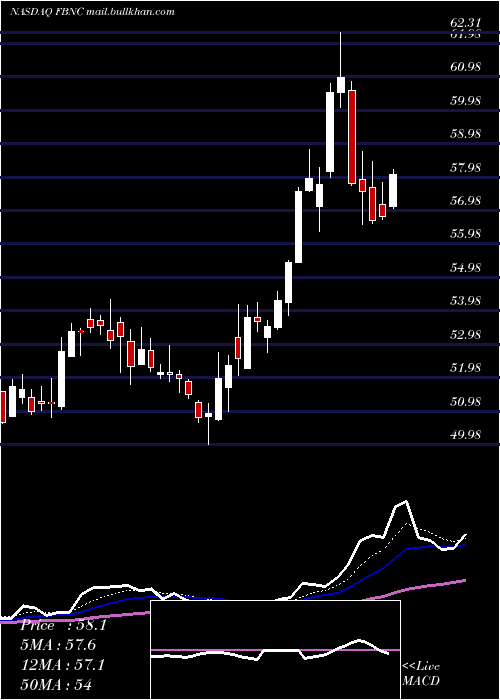Click the 57.98 price level label
This screenshot has height=700, width=500.
tap(466, 167)
